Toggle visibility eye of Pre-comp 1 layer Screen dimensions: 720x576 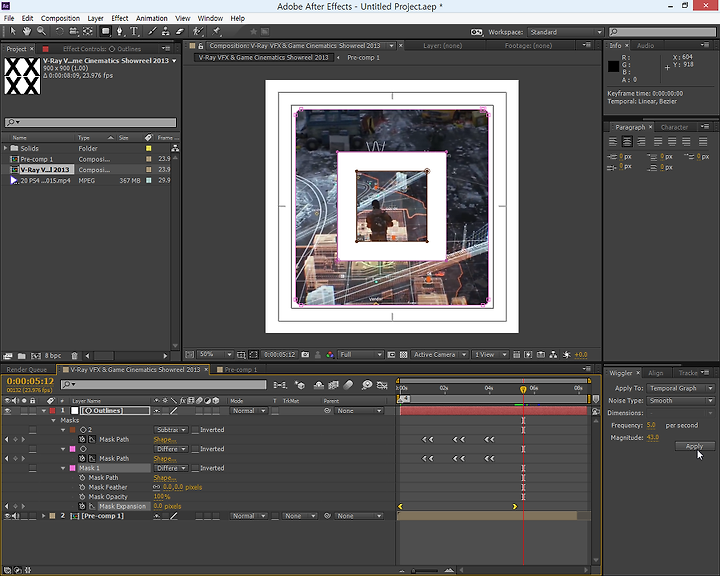pyautogui.click(x=7, y=516)
